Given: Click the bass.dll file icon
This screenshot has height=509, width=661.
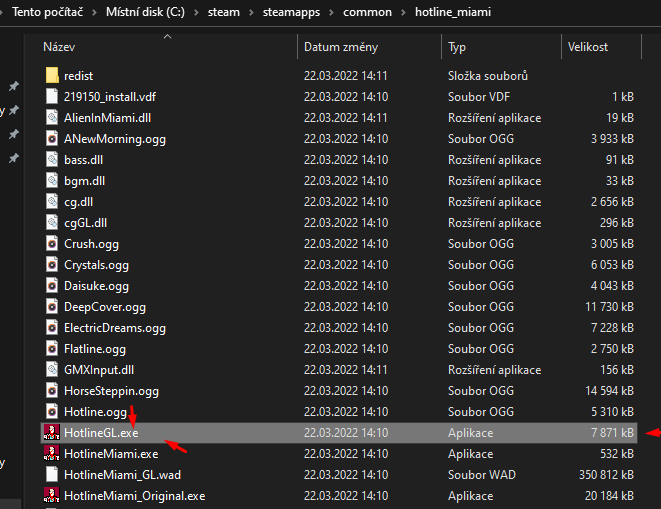Looking at the screenshot, I should 52,160.
